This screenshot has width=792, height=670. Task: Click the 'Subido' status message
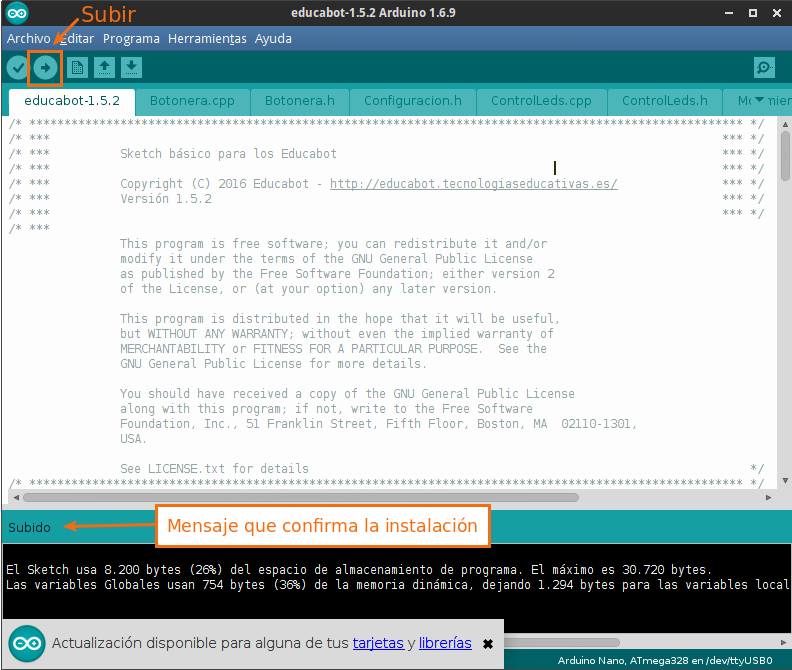click(29, 528)
